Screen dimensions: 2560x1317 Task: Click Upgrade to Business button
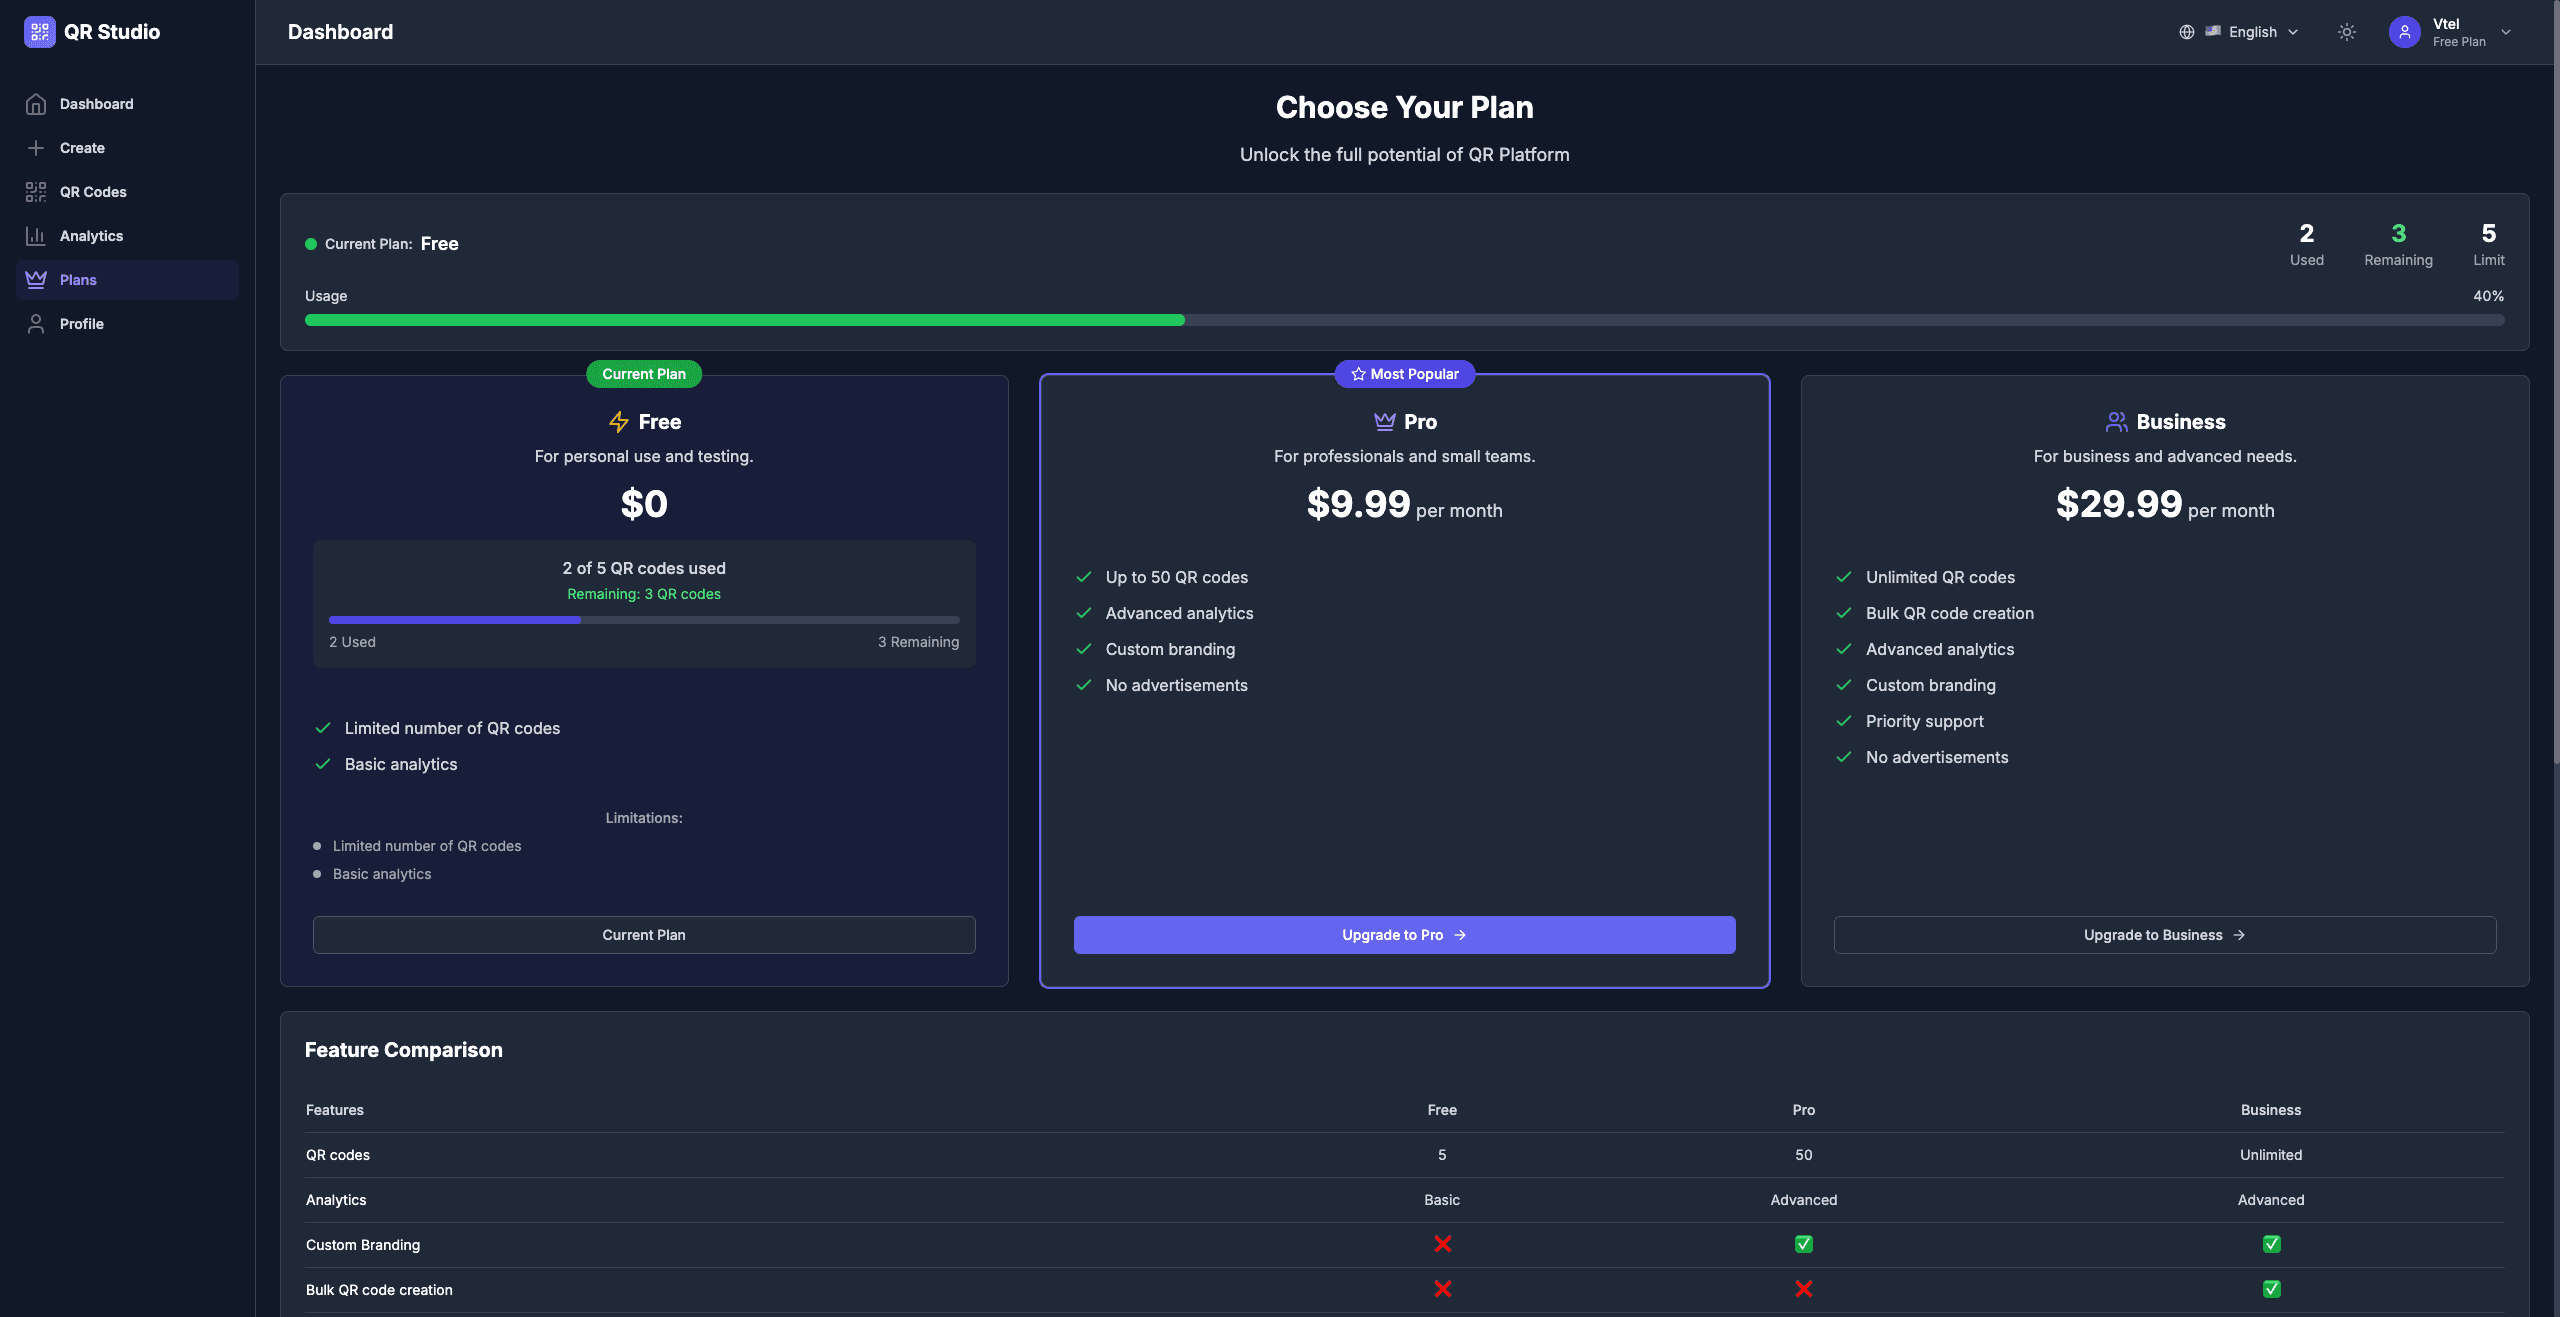(x=2164, y=935)
